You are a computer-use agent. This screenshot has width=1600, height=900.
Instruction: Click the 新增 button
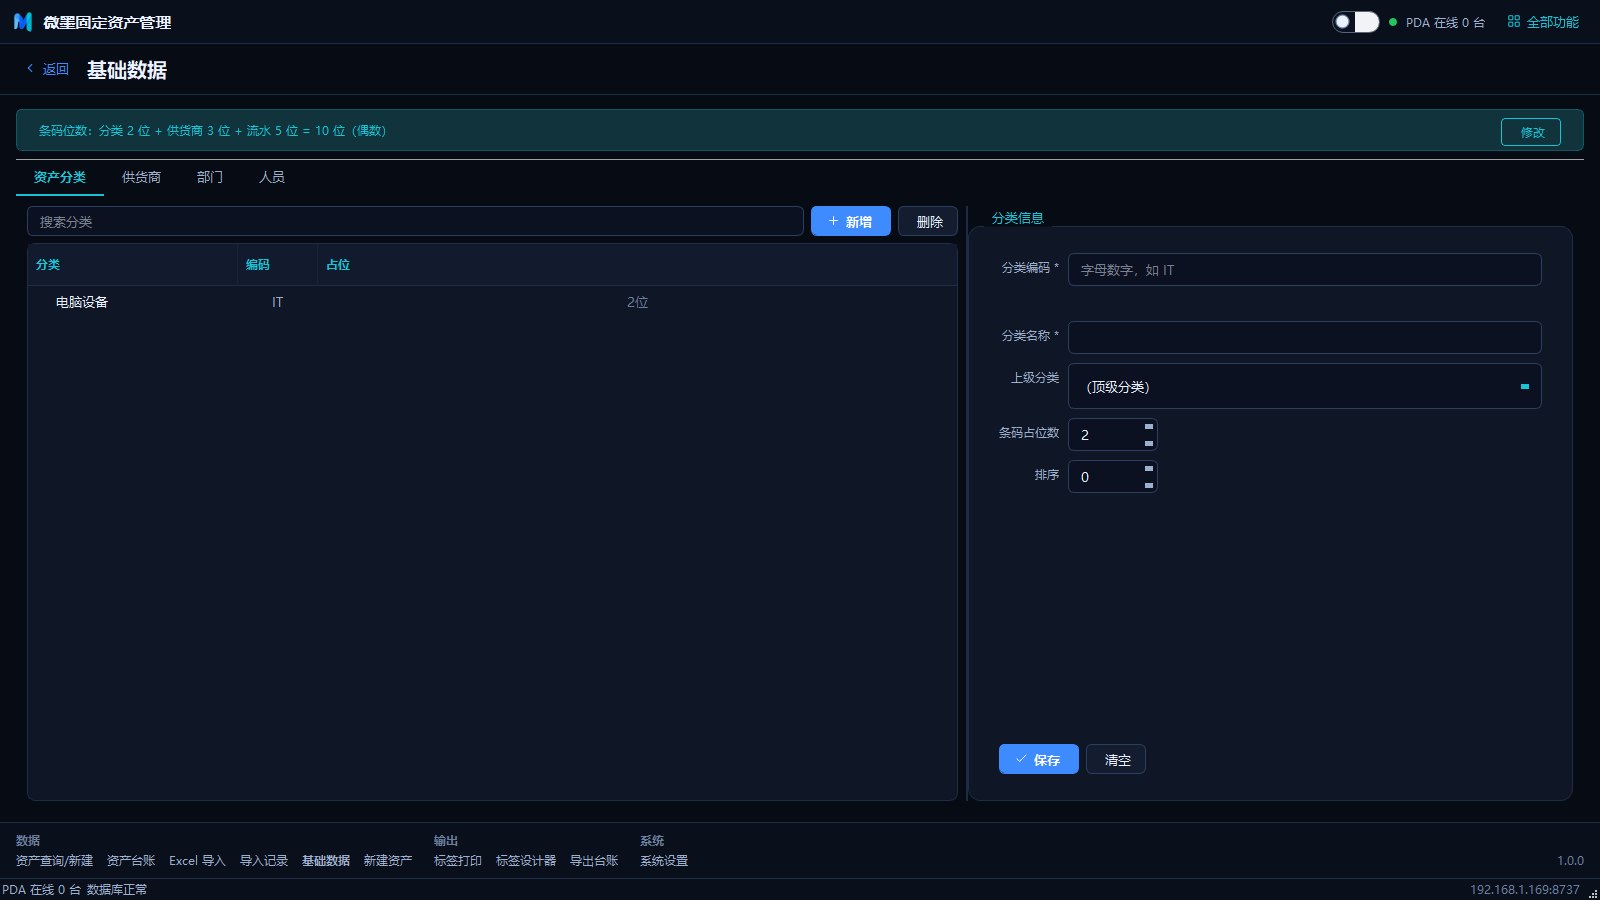(850, 221)
